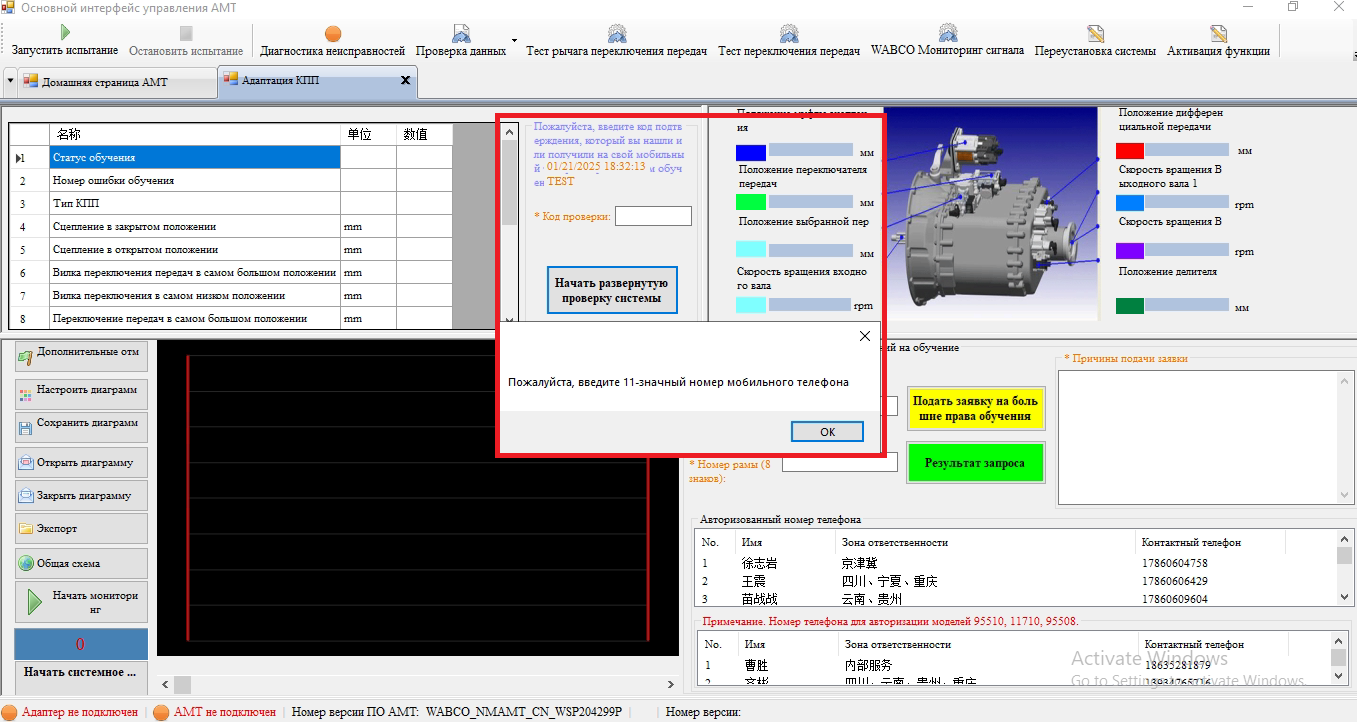Click the 名称 column header

click(x=195, y=134)
